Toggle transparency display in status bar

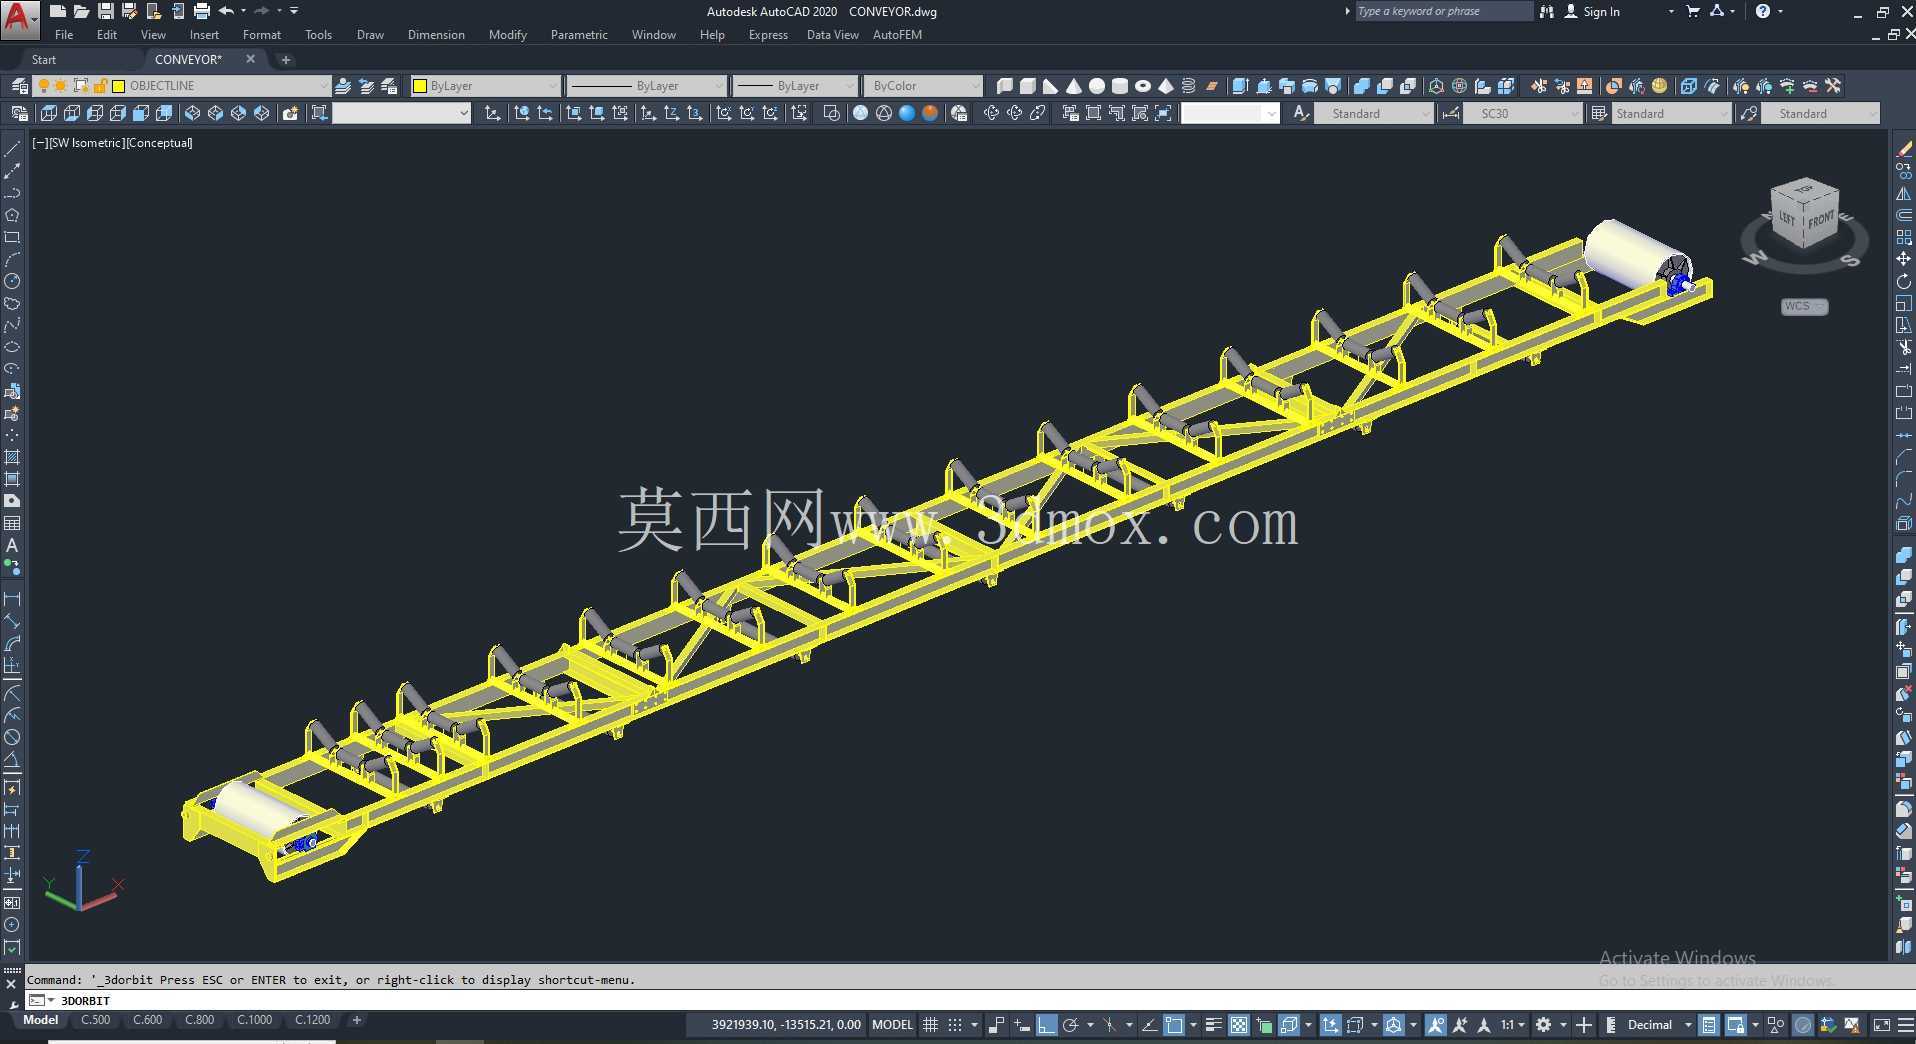pos(1239,1024)
